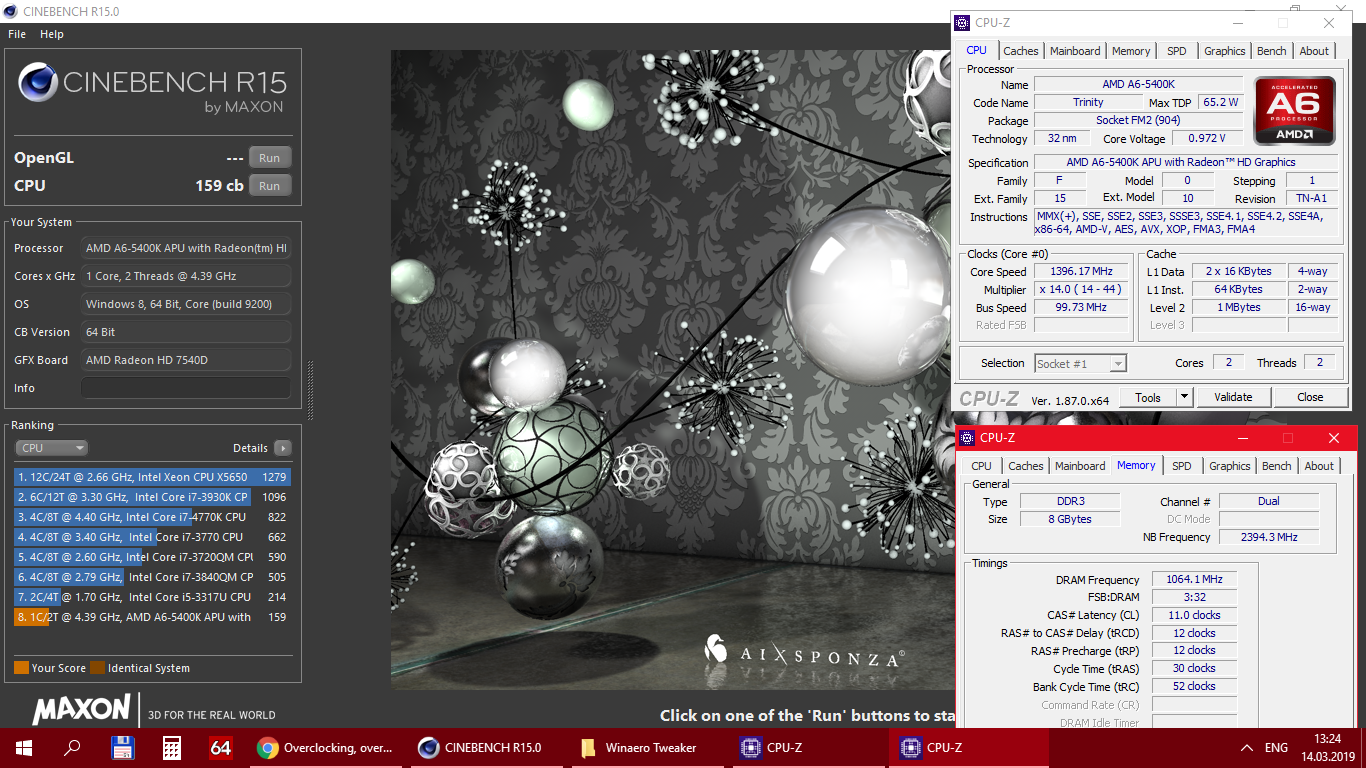
Task: Select Intel Xeon X5650 ranking entry
Action: (x=152, y=477)
